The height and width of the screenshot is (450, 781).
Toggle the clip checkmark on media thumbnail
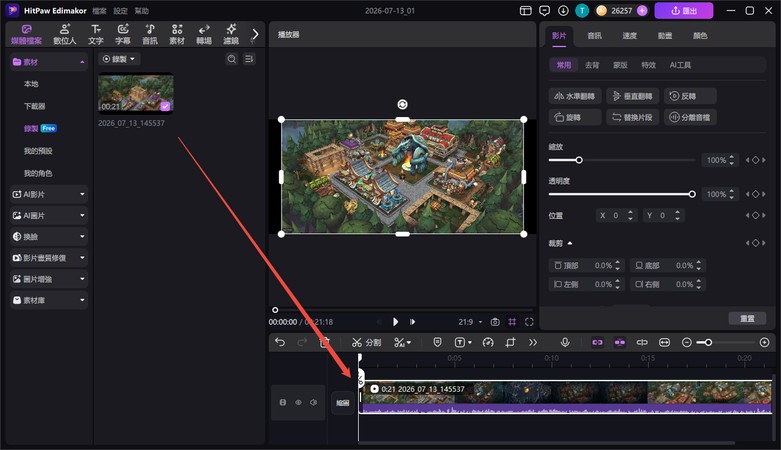click(165, 106)
